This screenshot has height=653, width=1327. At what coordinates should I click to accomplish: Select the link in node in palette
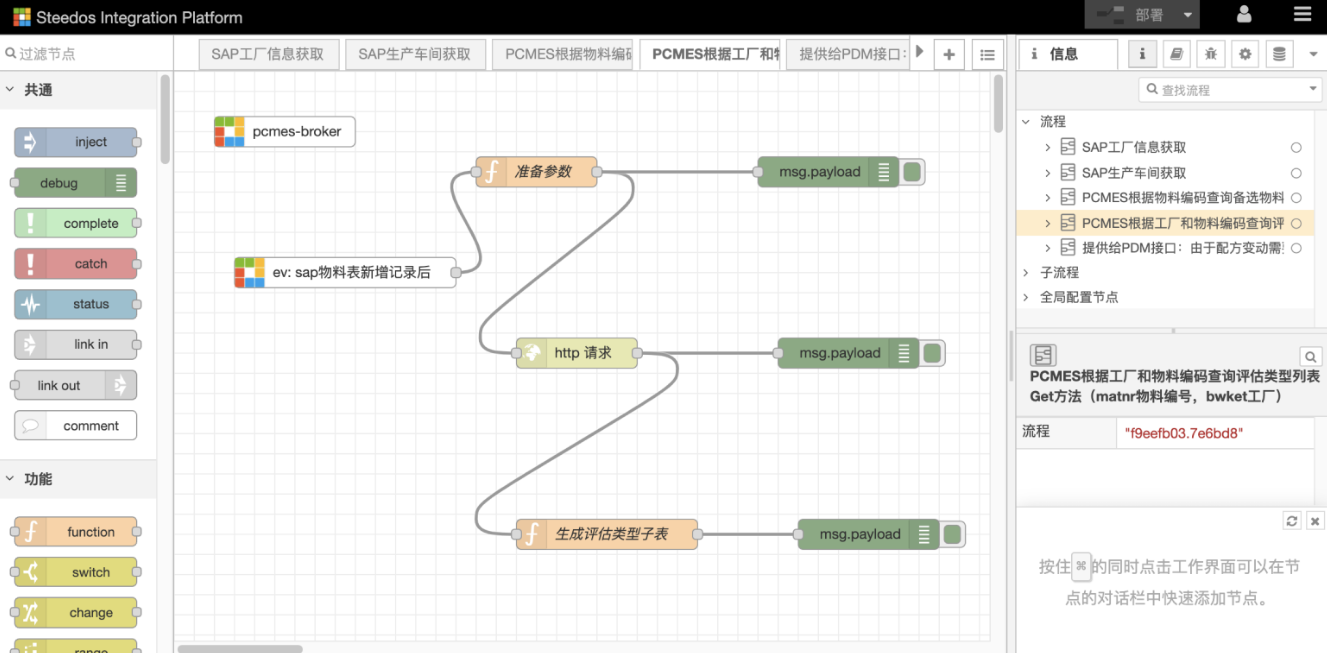point(76,344)
